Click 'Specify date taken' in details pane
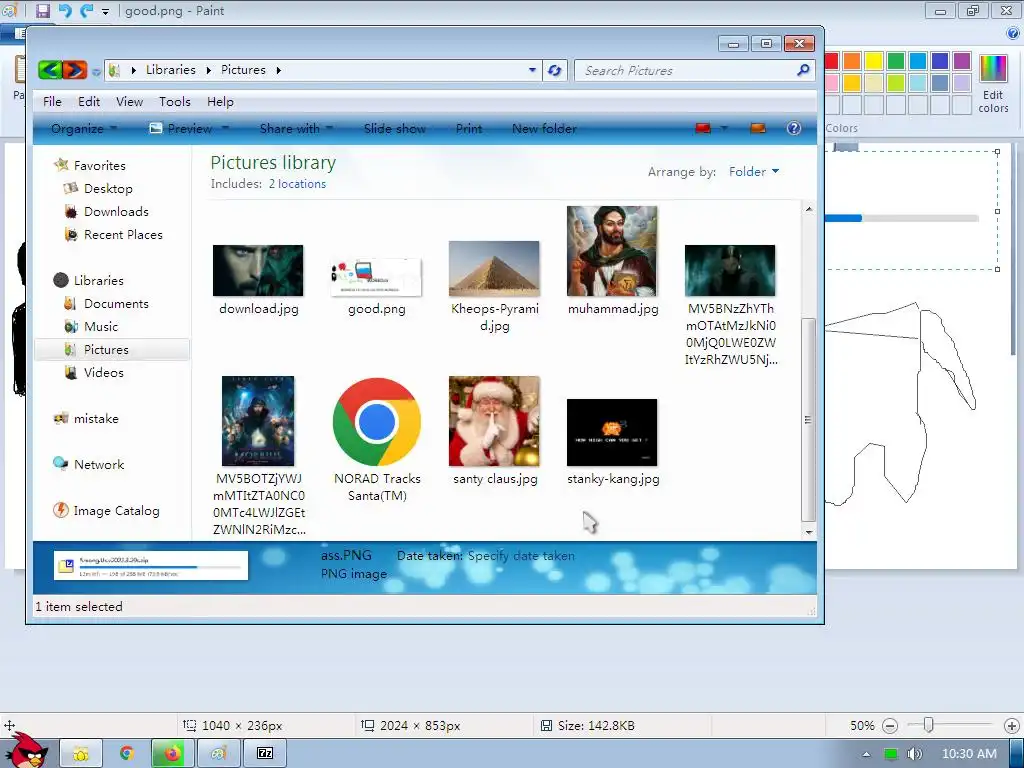The height and width of the screenshot is (768, 1024). pyautogui.click(x=521, y=556)
